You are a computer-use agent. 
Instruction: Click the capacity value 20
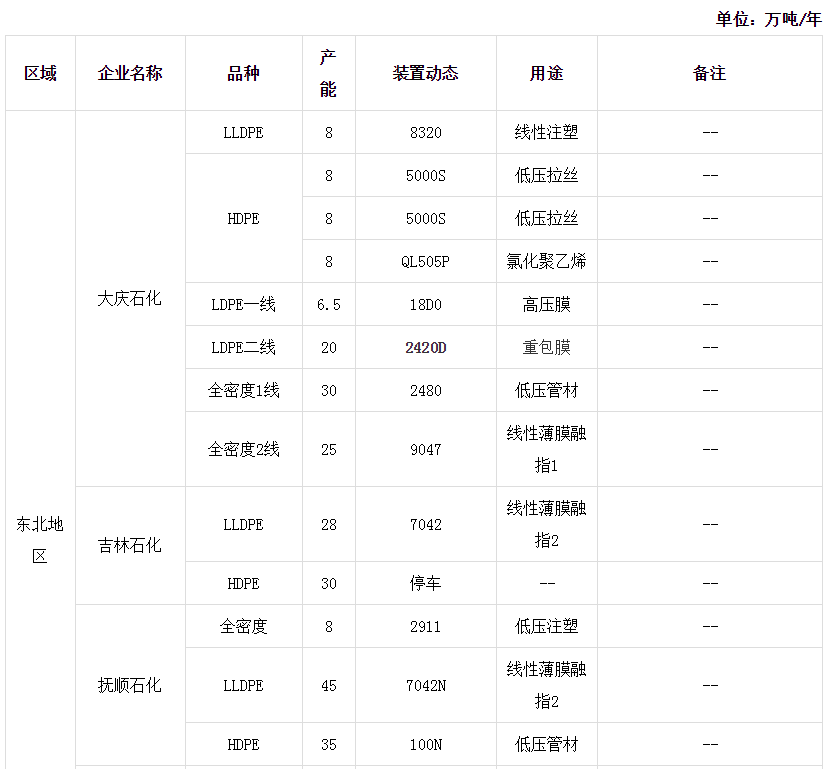click(x=328, y=348)
